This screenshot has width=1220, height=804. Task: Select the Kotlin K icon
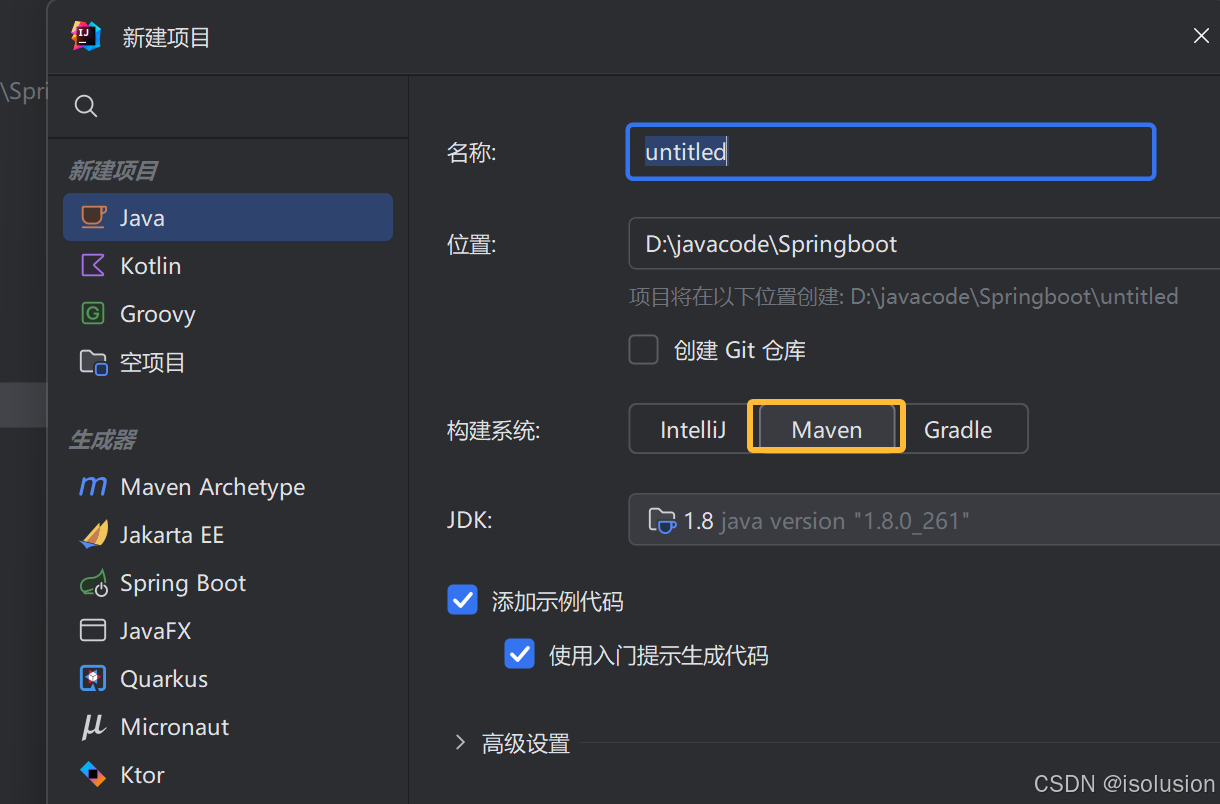[x=93, y=265]
